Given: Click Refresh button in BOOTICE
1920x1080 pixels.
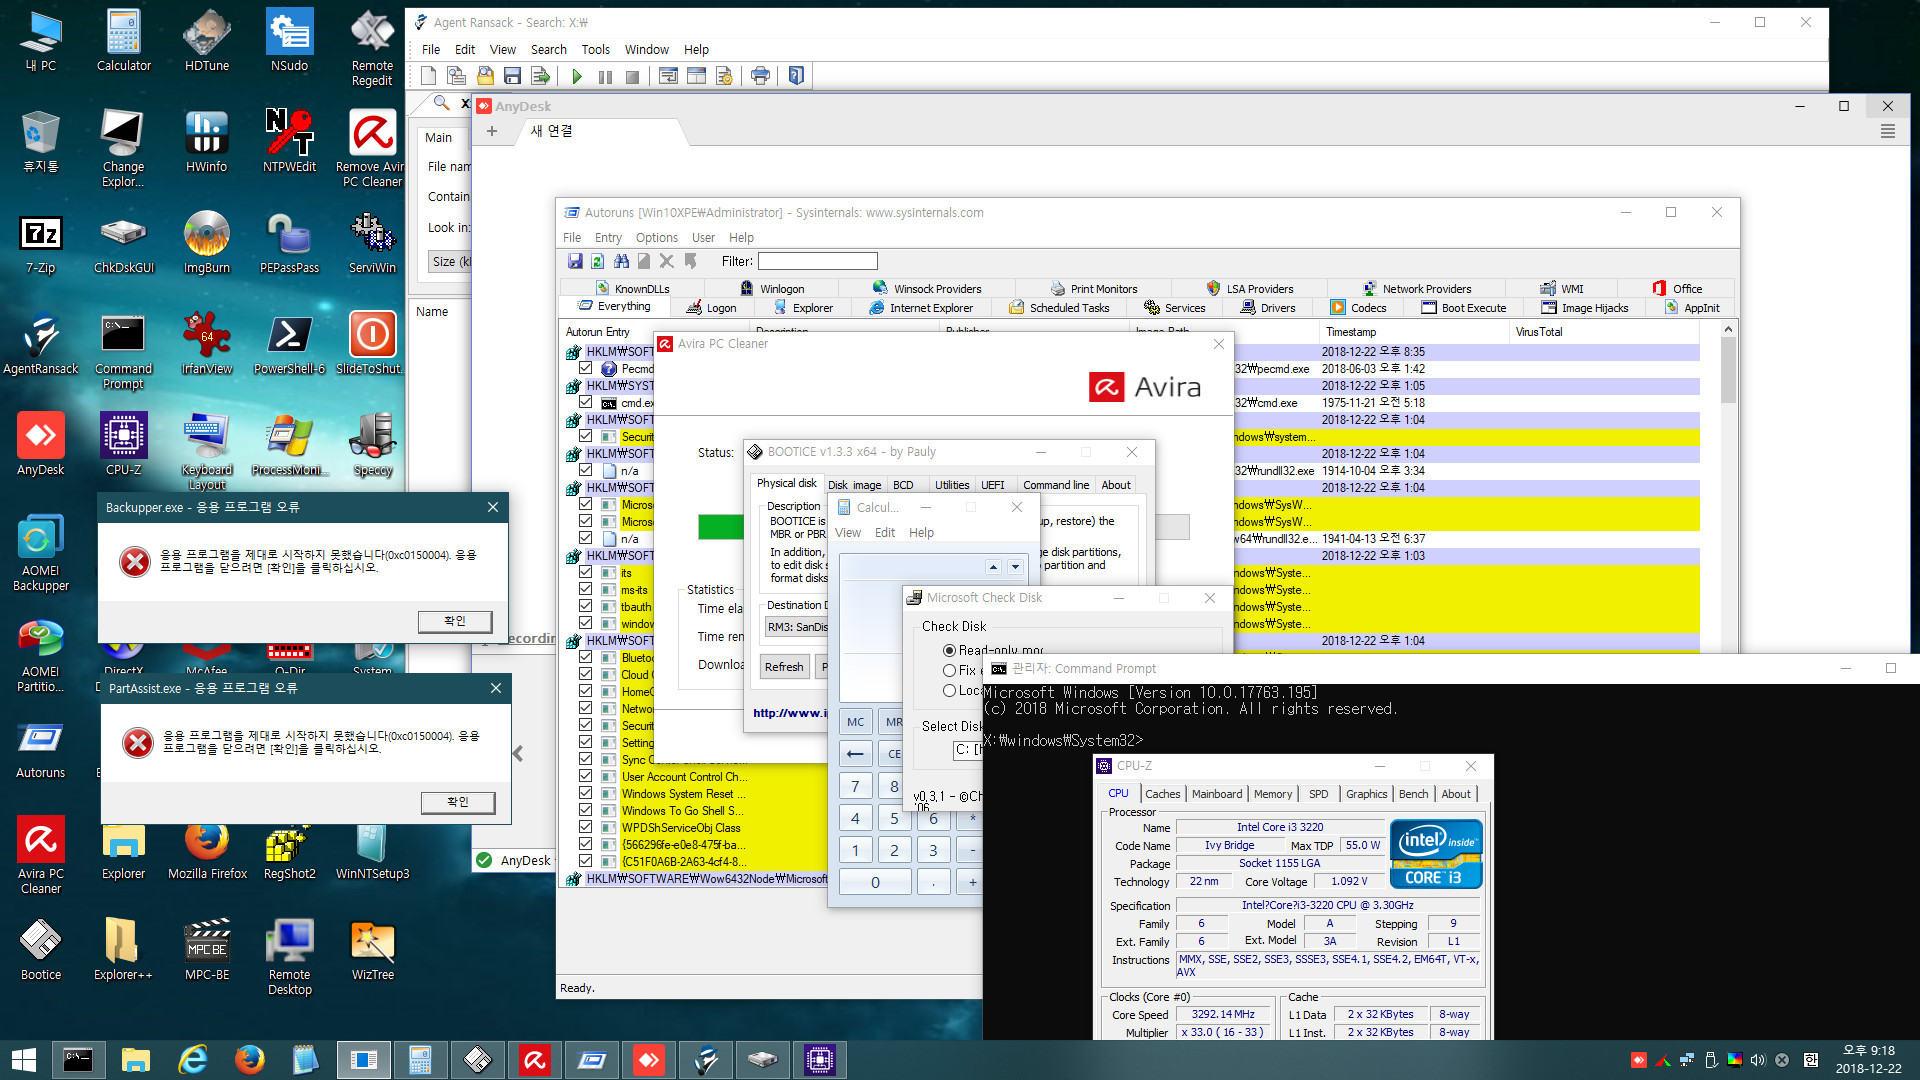Looking at the screenshot, I should pyautogui.click(x=784, y=667).
